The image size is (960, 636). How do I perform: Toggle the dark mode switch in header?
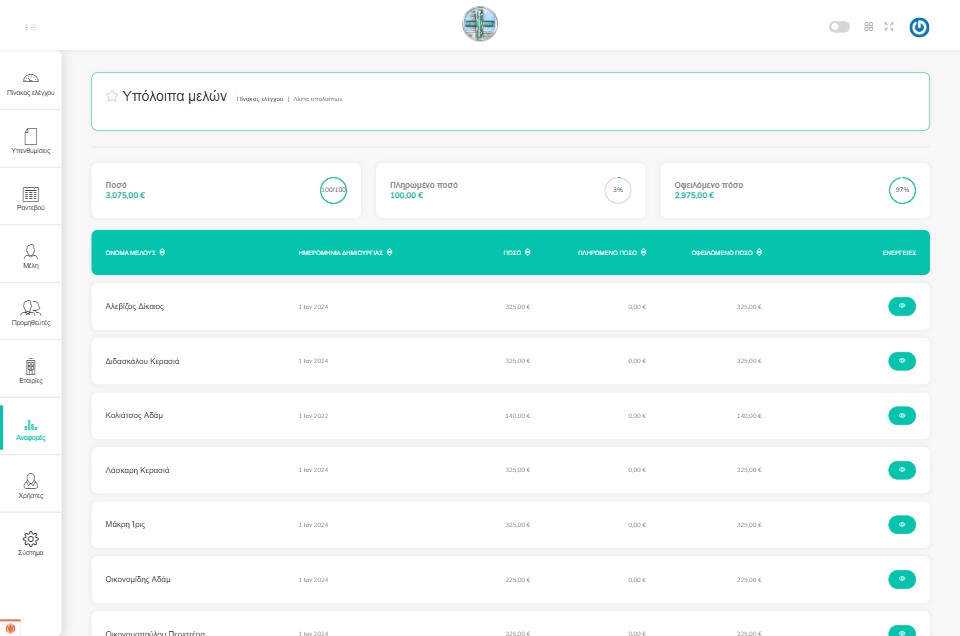pos(839,27)
